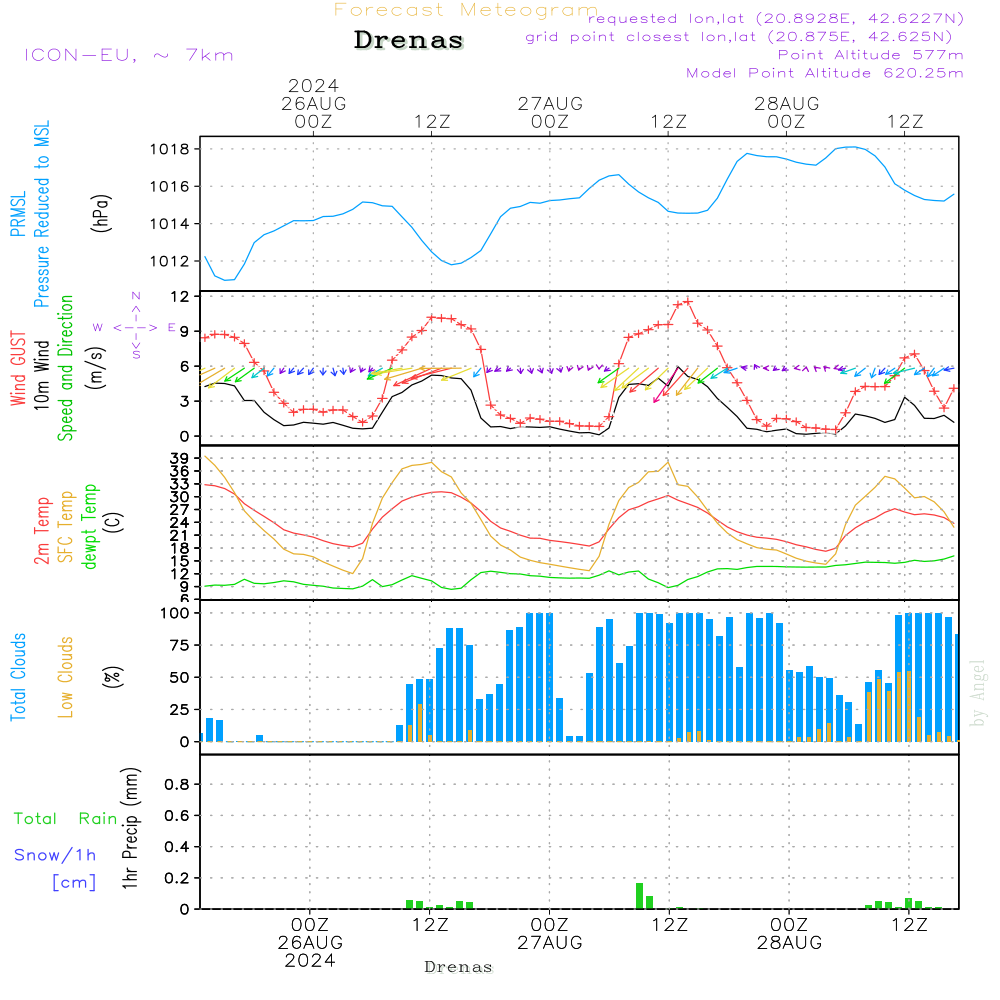Click the bottom-axis "28AUG" date label
The height and width of the screenshot is (1000, 1000).
tap(789, 943)
